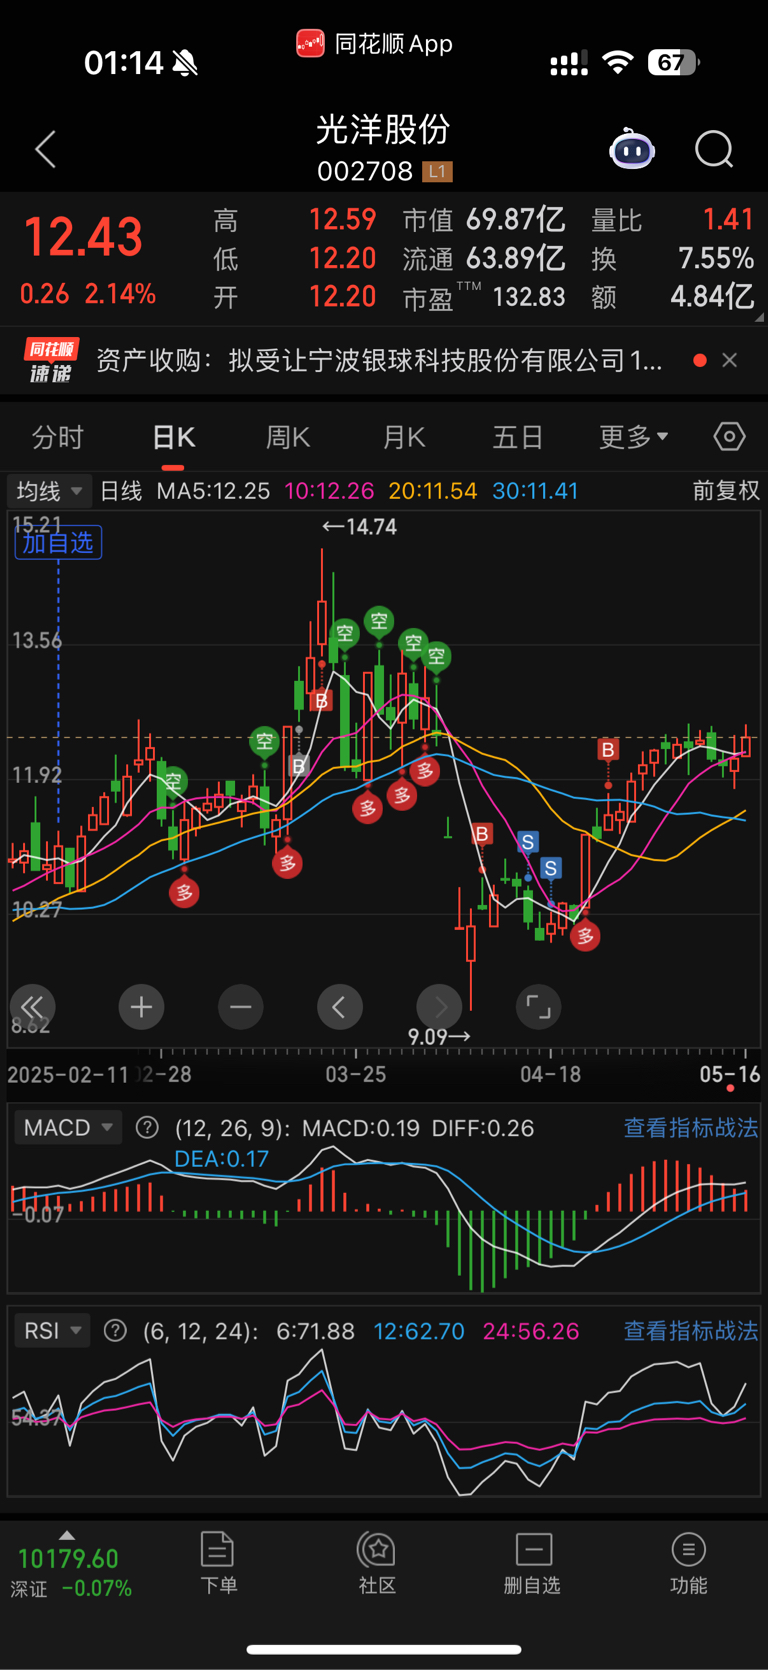Zoom in chart with plus button

tap(141, 1007)
